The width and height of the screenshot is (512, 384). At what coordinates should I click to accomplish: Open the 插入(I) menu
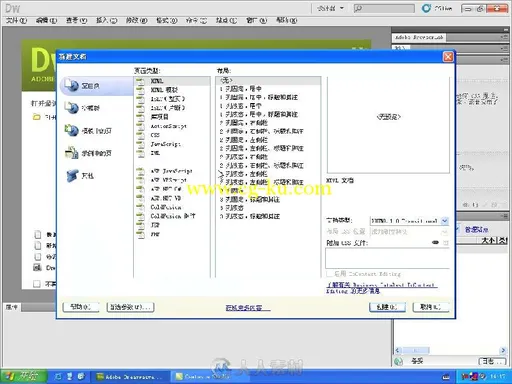(106, 21)
